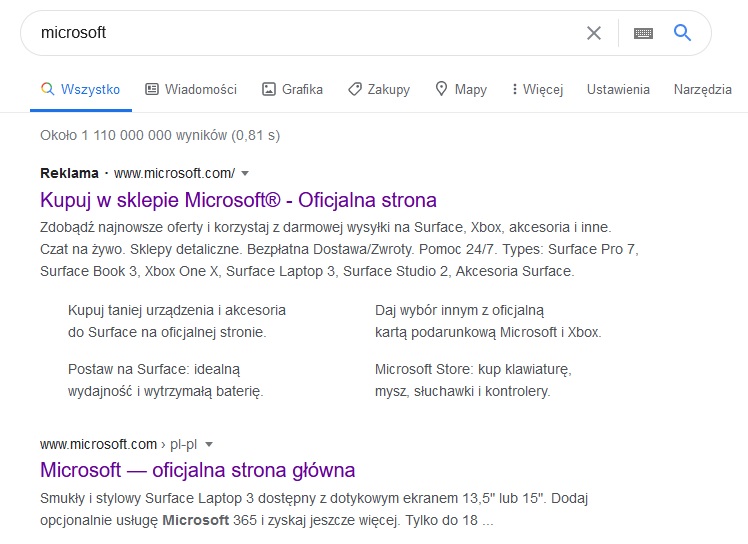This screenshot has height=544, width=748.
Task: Click the picture icon beside Grafika
Action: pyautogui.click(x=269, y=89)
